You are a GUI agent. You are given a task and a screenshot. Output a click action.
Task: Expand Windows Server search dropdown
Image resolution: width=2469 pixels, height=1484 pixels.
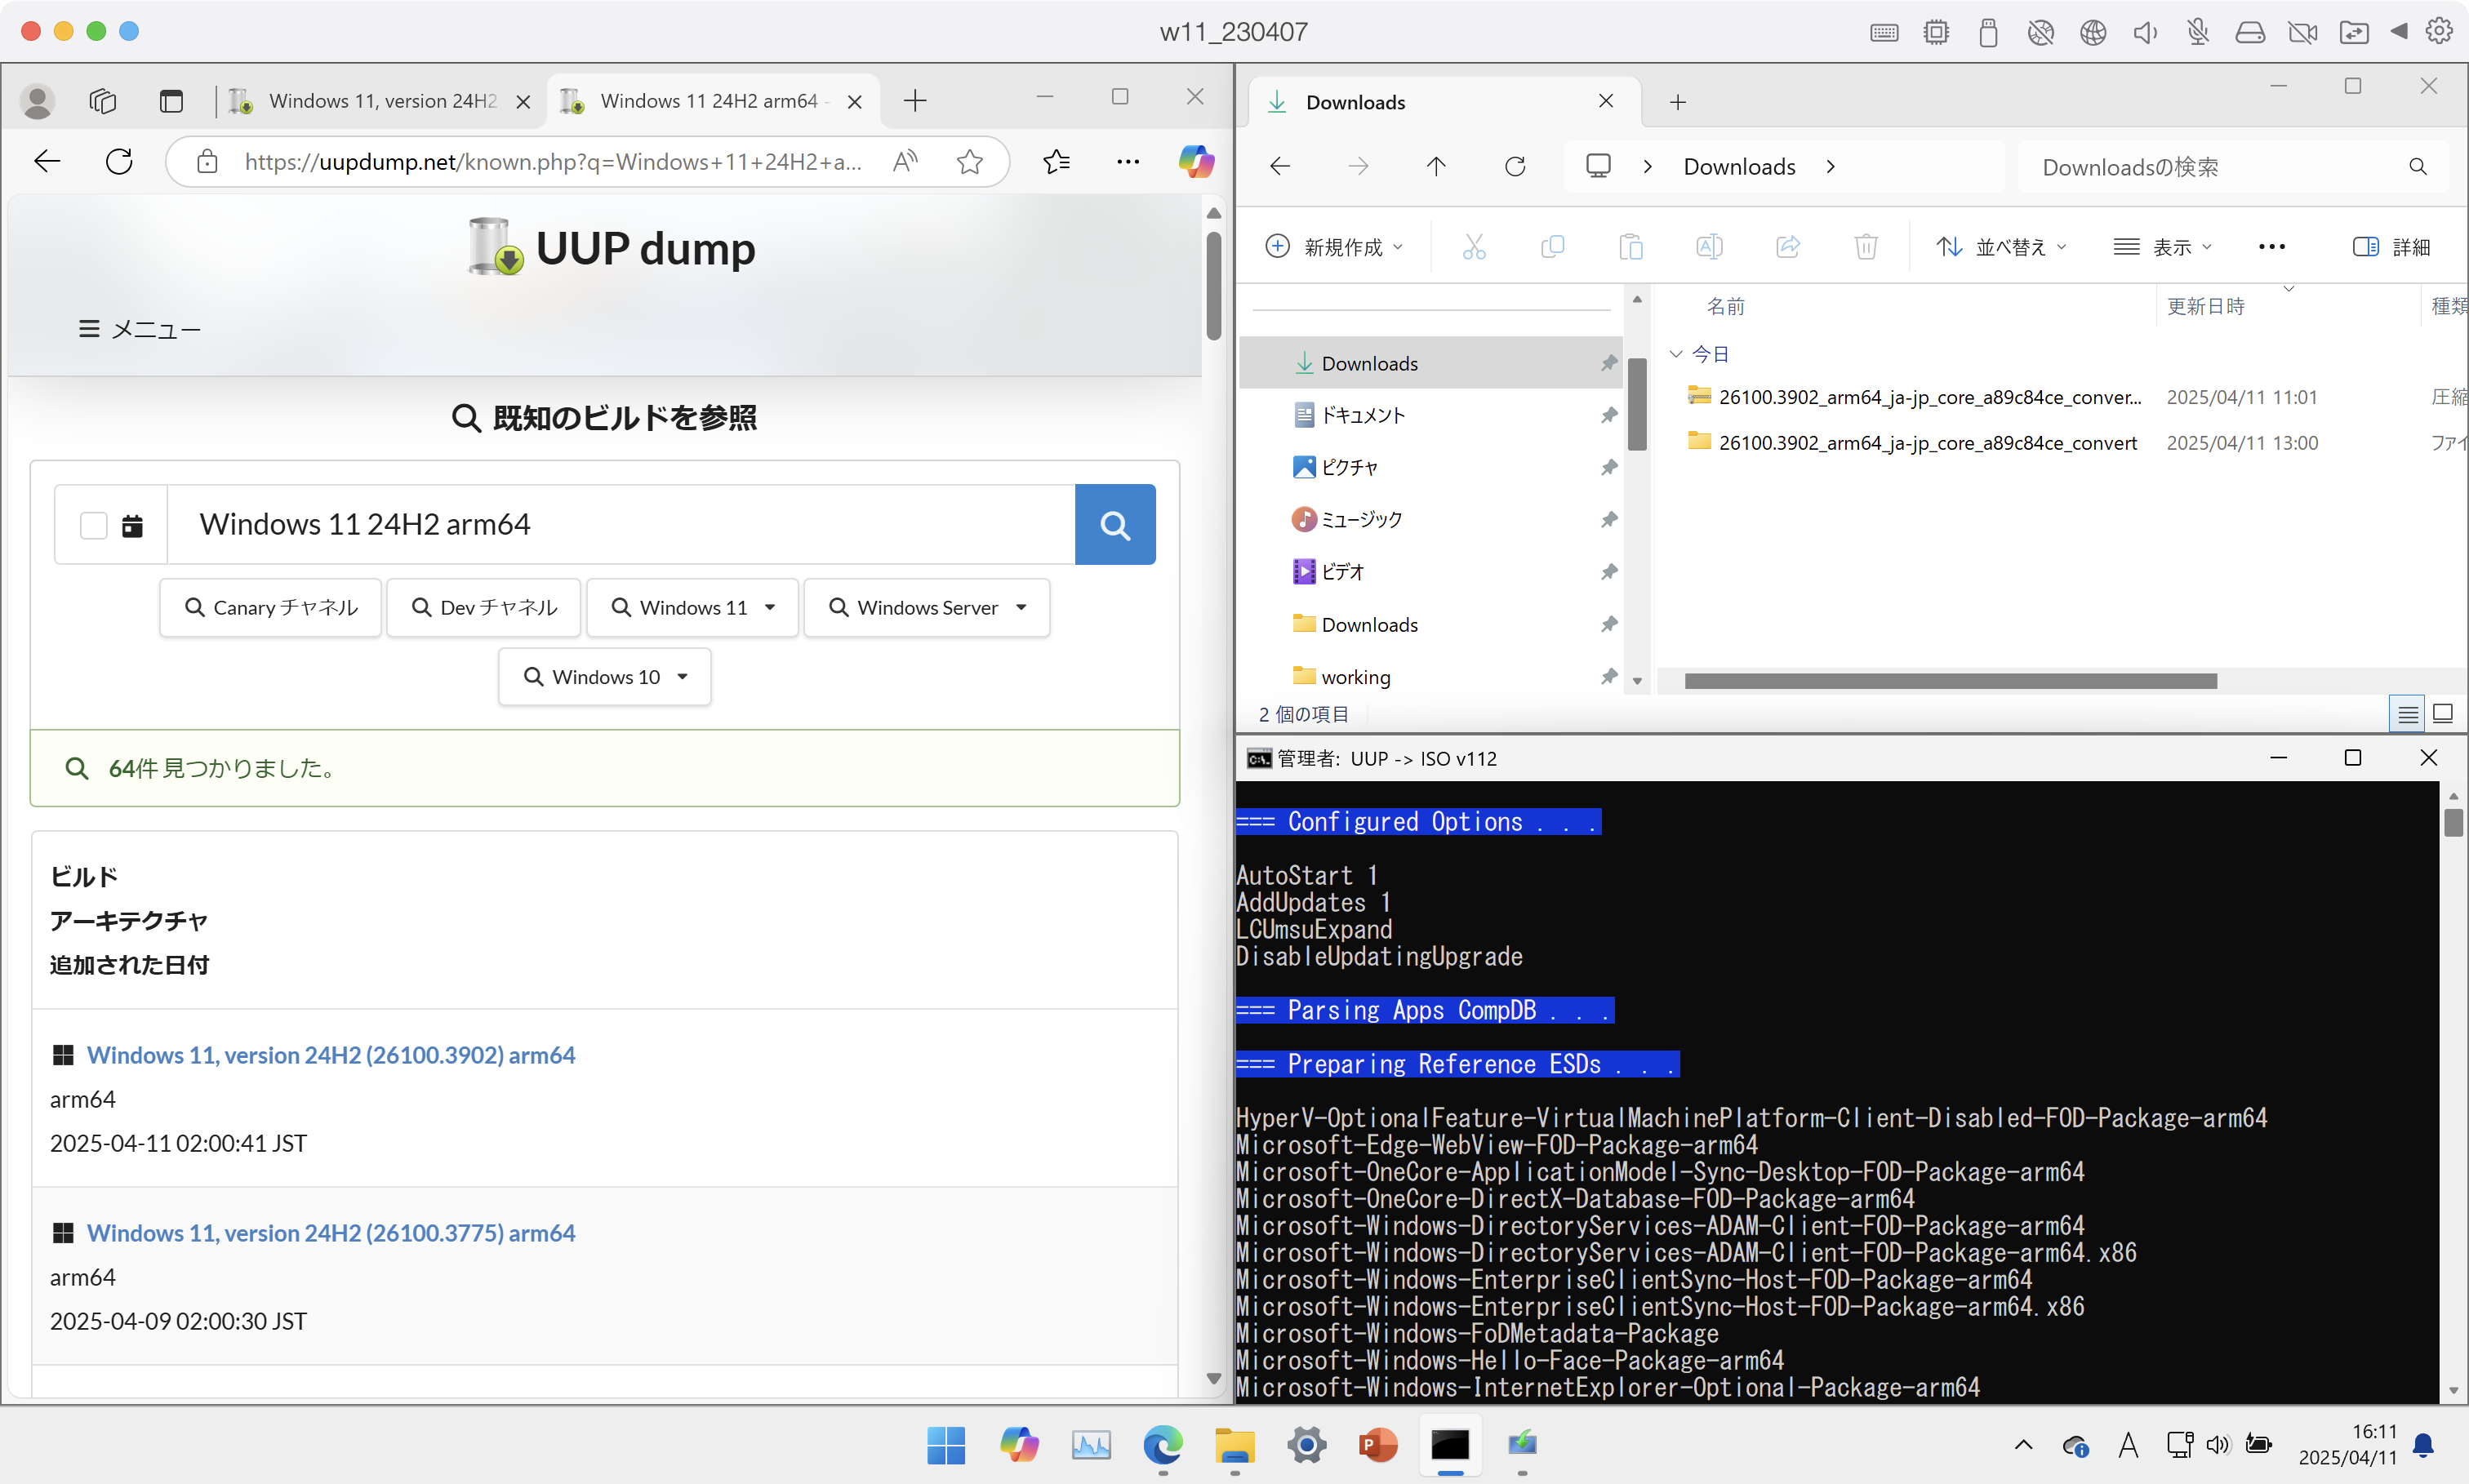coord(927,607)
